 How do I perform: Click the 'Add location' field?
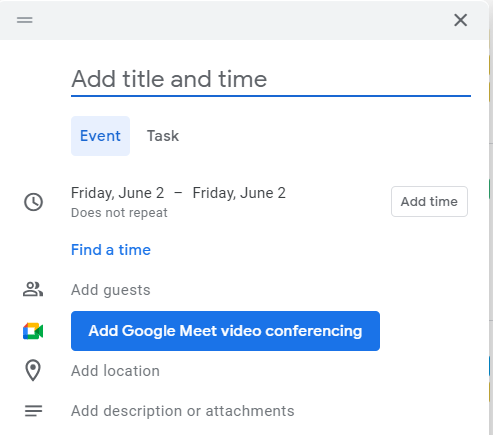pyautogui.click(x=115, y=371)
